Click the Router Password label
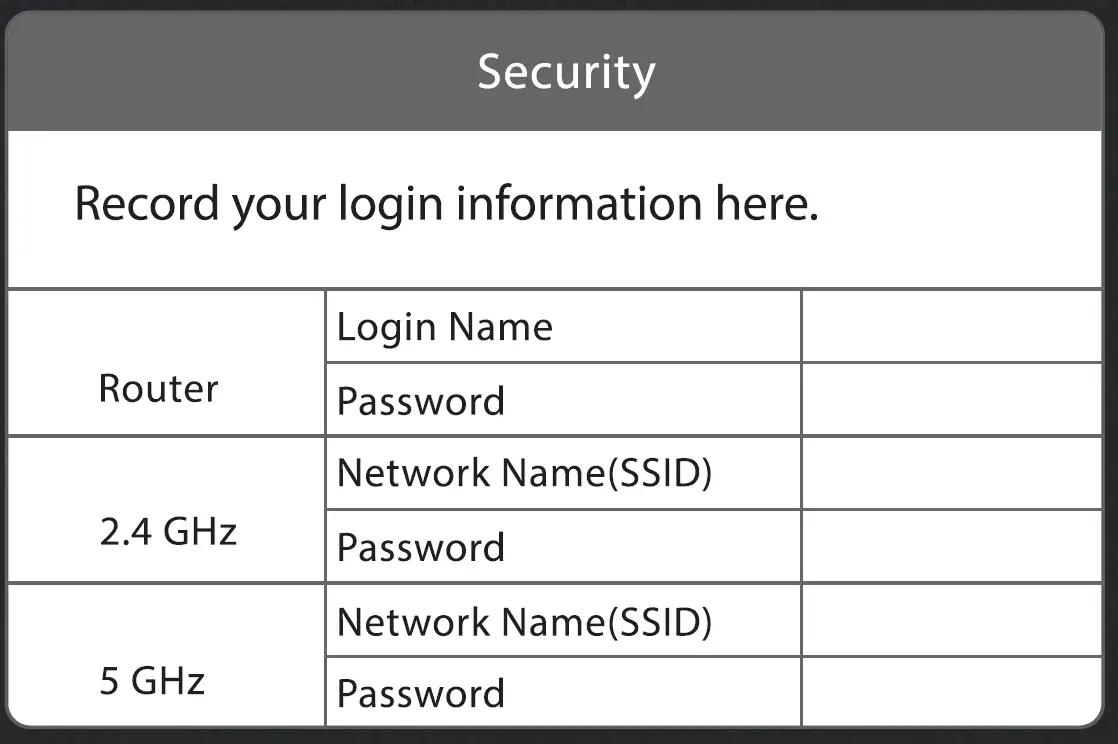 pos(420,401)
